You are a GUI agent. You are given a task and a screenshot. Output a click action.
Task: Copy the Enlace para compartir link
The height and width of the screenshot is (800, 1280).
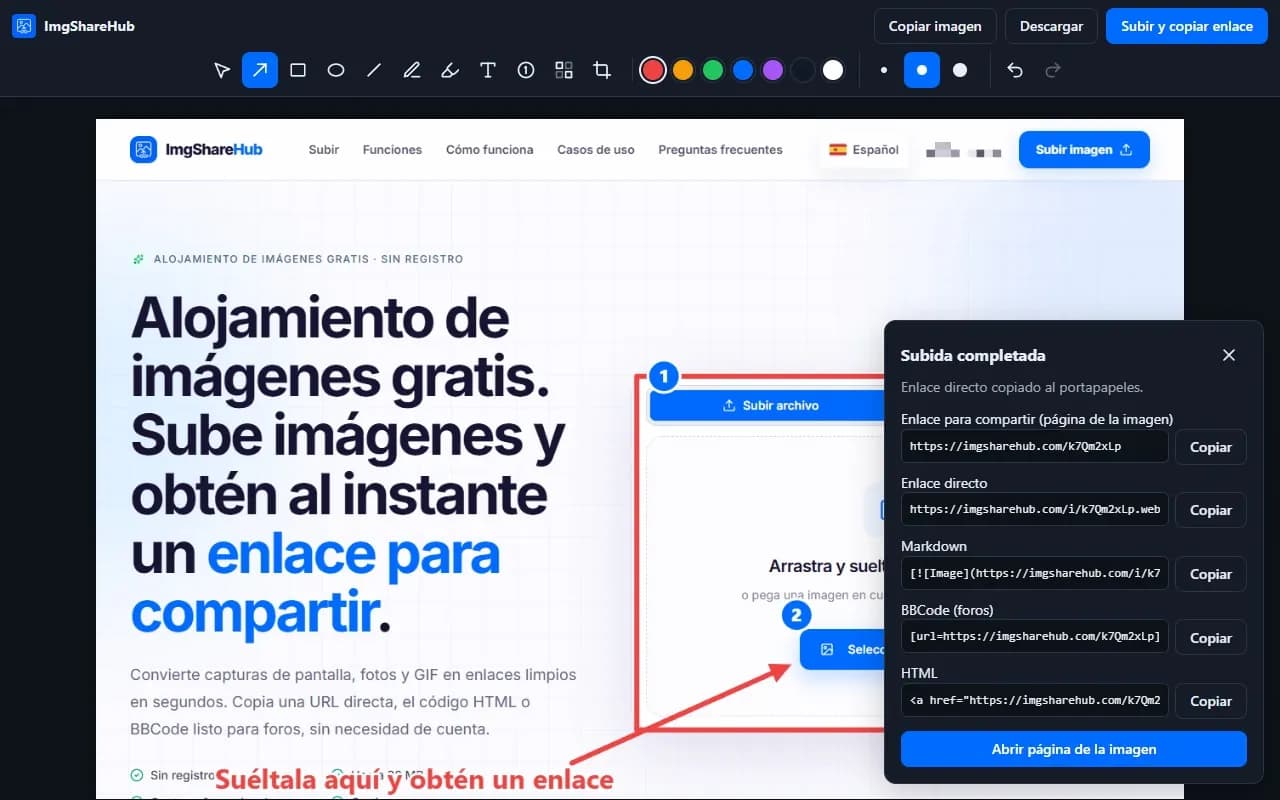click(1211, 447)
